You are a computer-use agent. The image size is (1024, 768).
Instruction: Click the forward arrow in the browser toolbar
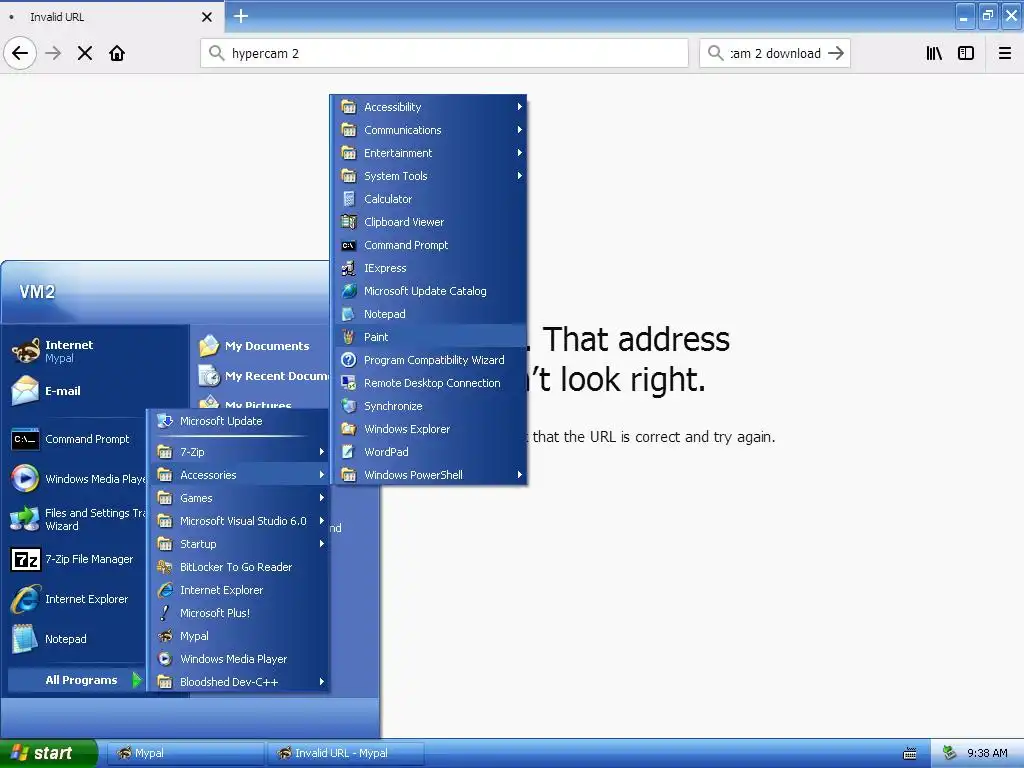(53, 53)
